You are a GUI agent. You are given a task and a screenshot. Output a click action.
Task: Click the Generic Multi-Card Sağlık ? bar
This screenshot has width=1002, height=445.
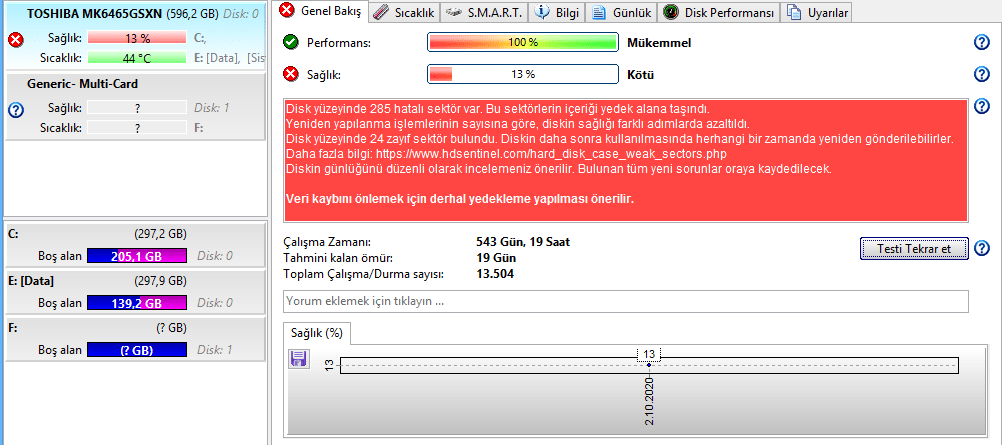point(137,107)
